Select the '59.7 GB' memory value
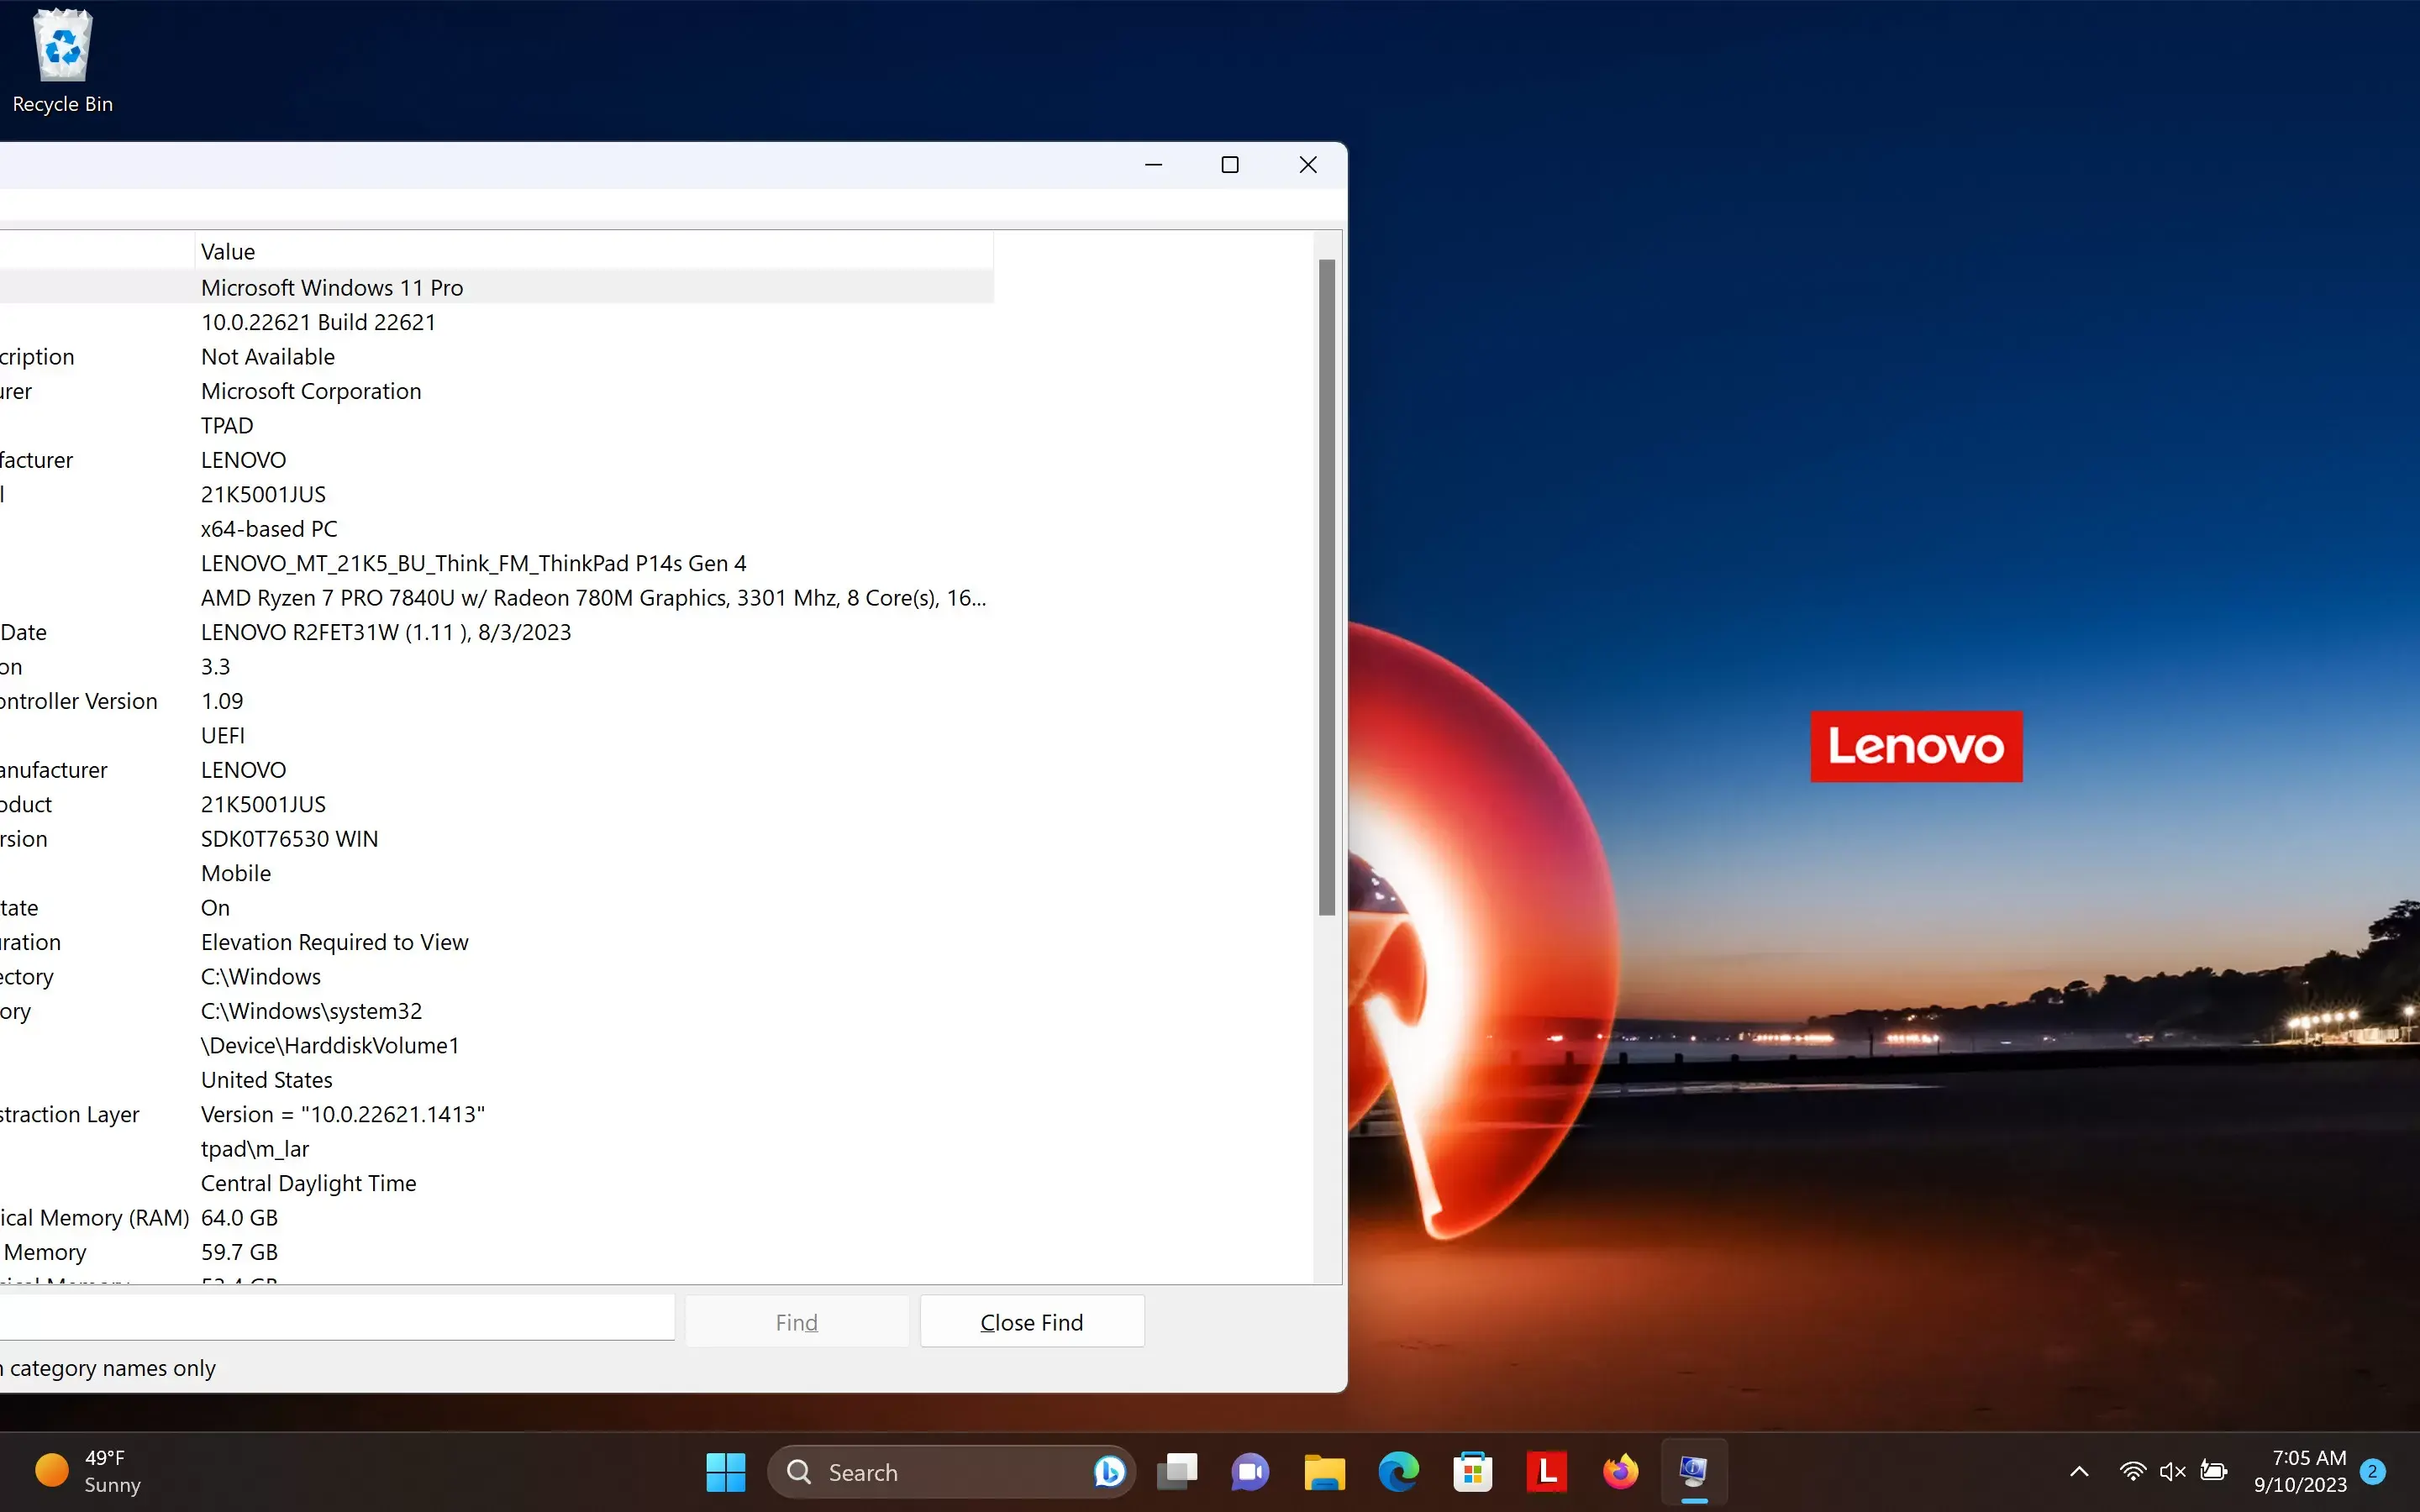This screenshot has width=2420, height=1512. 240,1252
